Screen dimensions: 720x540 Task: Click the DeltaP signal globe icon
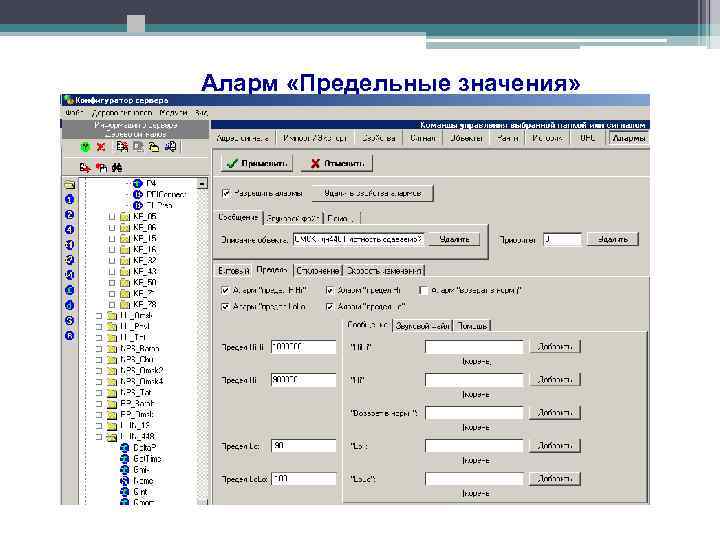coord(124,447)
